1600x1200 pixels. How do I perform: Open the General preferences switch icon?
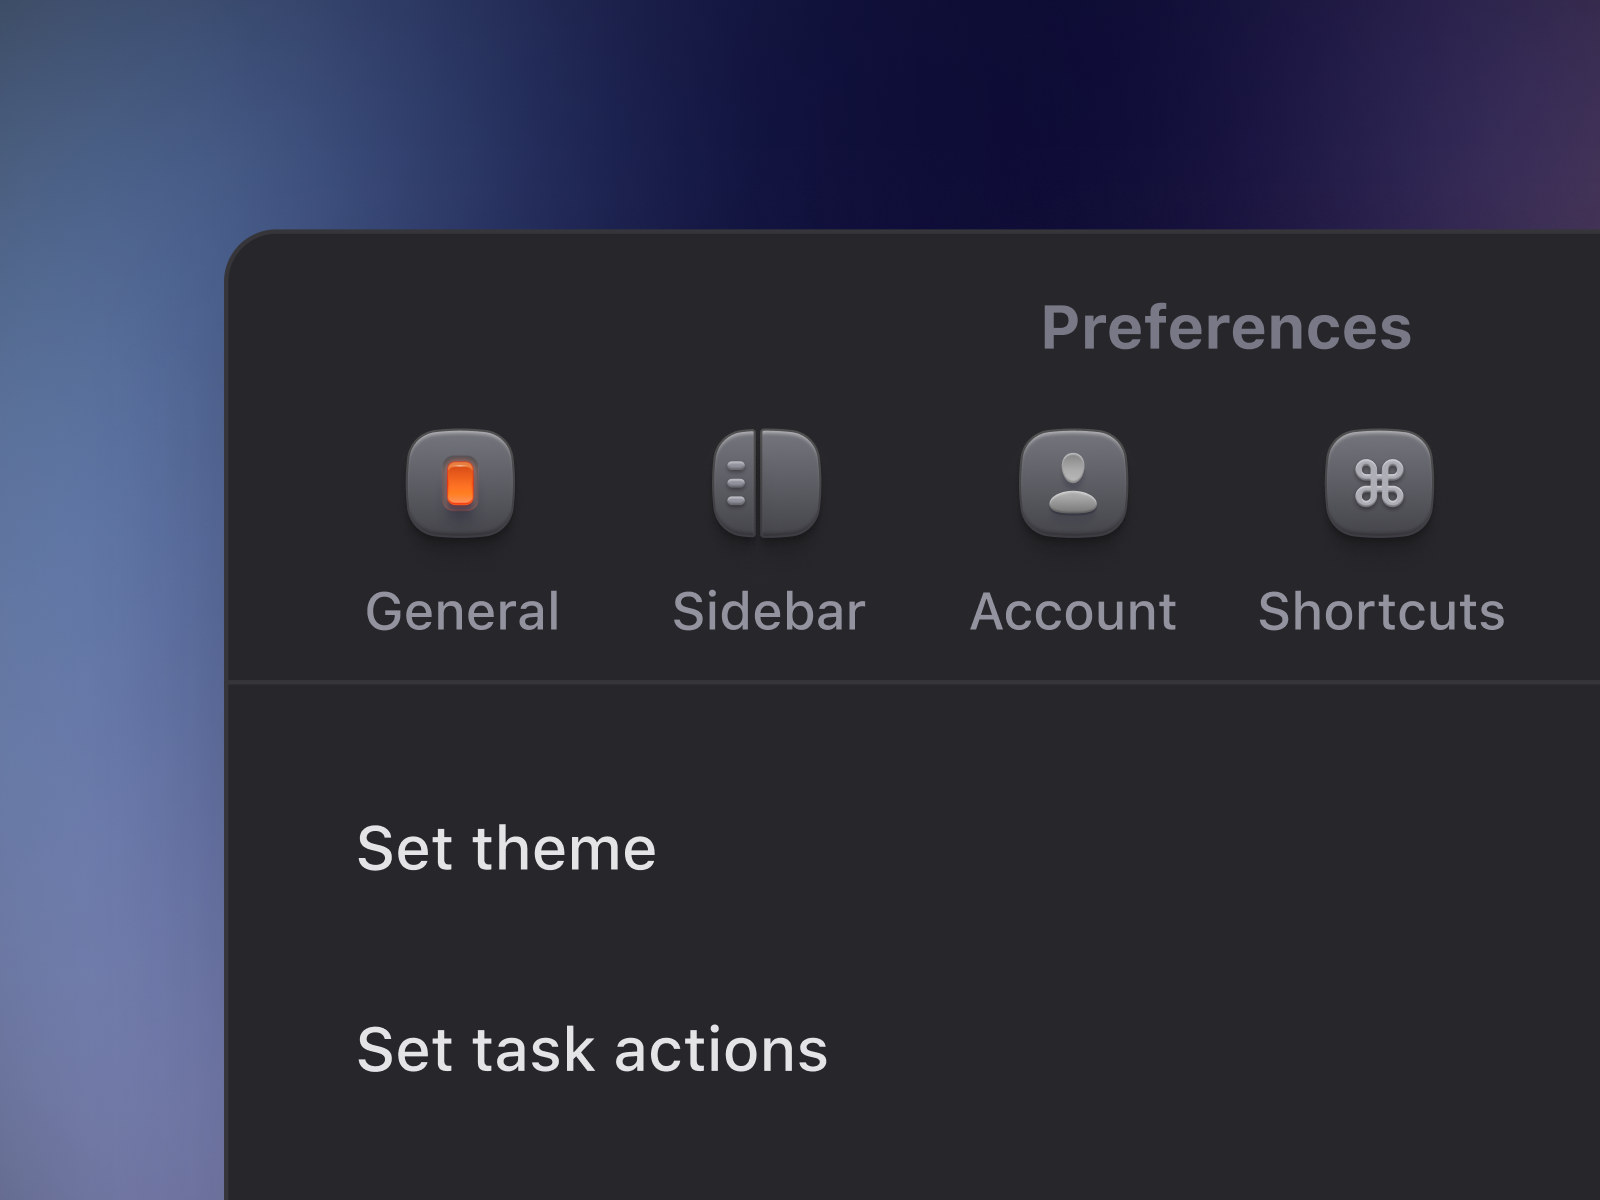(460, 484)
